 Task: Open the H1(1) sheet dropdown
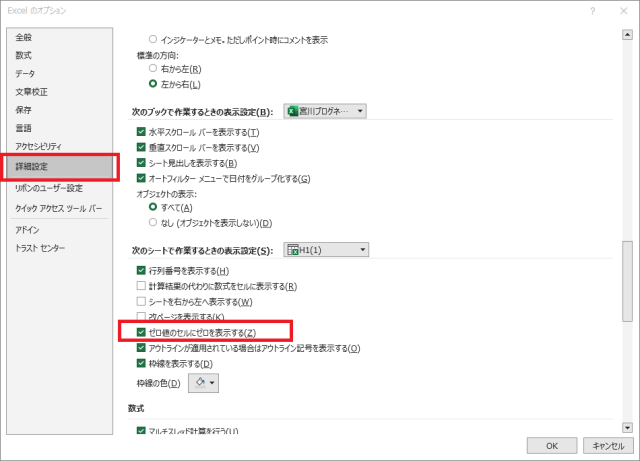(x=326, y=250)
